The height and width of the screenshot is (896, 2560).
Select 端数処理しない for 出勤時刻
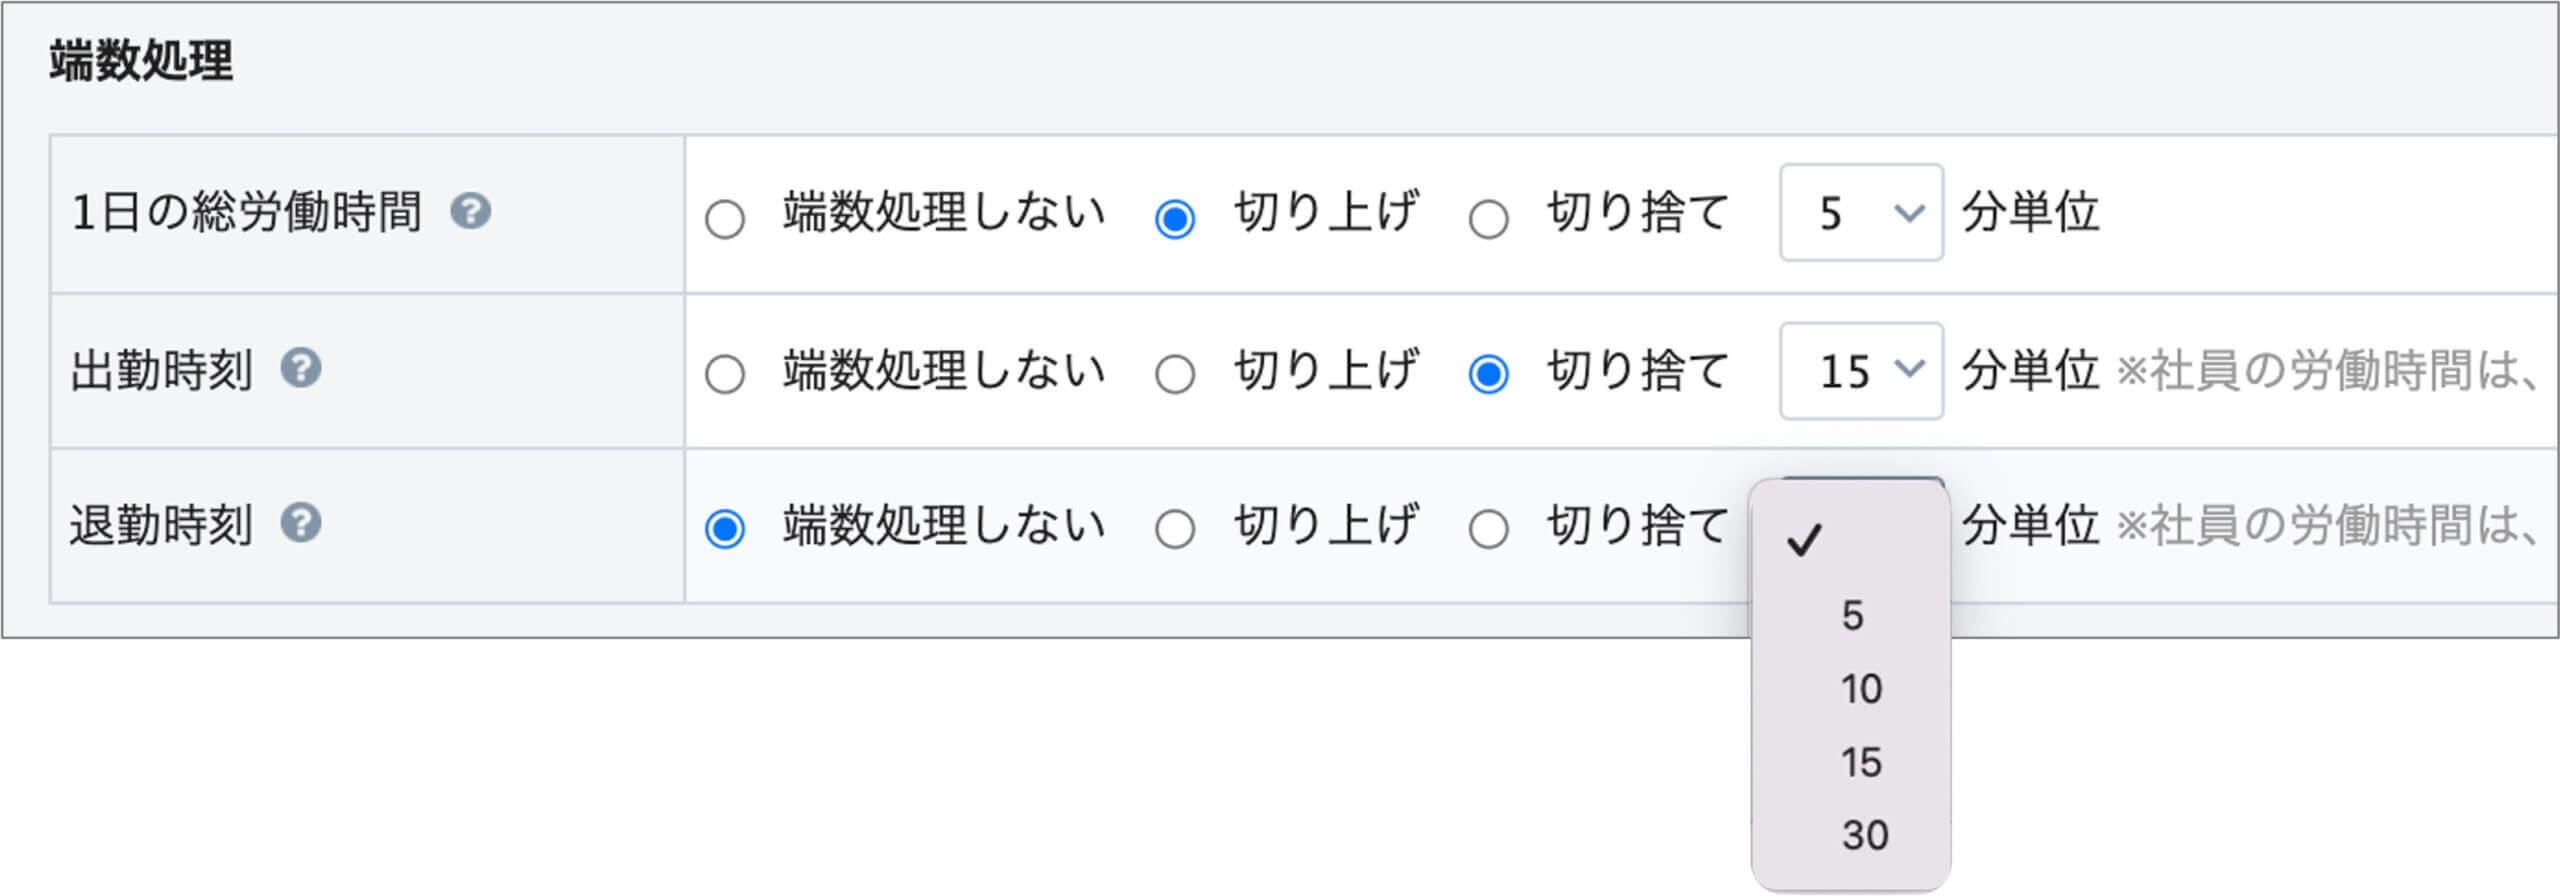[725, 375]
